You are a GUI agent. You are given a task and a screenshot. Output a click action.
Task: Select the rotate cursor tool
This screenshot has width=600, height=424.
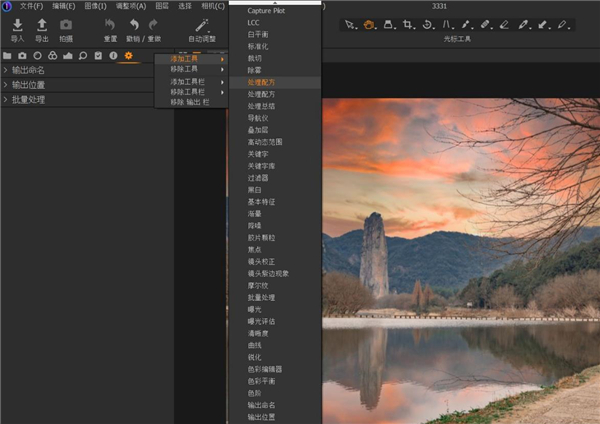[x=427, y=24]
